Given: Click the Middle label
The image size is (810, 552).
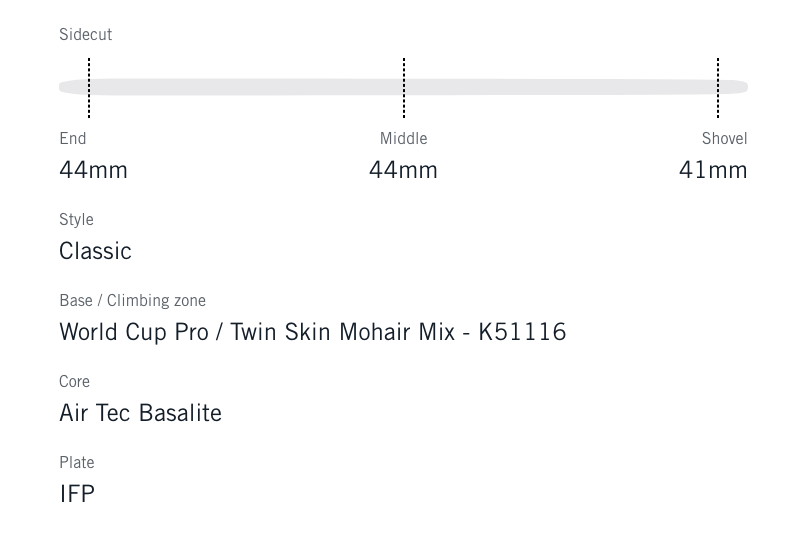Looking at the screenshot, I should click(x=403, y=139).
